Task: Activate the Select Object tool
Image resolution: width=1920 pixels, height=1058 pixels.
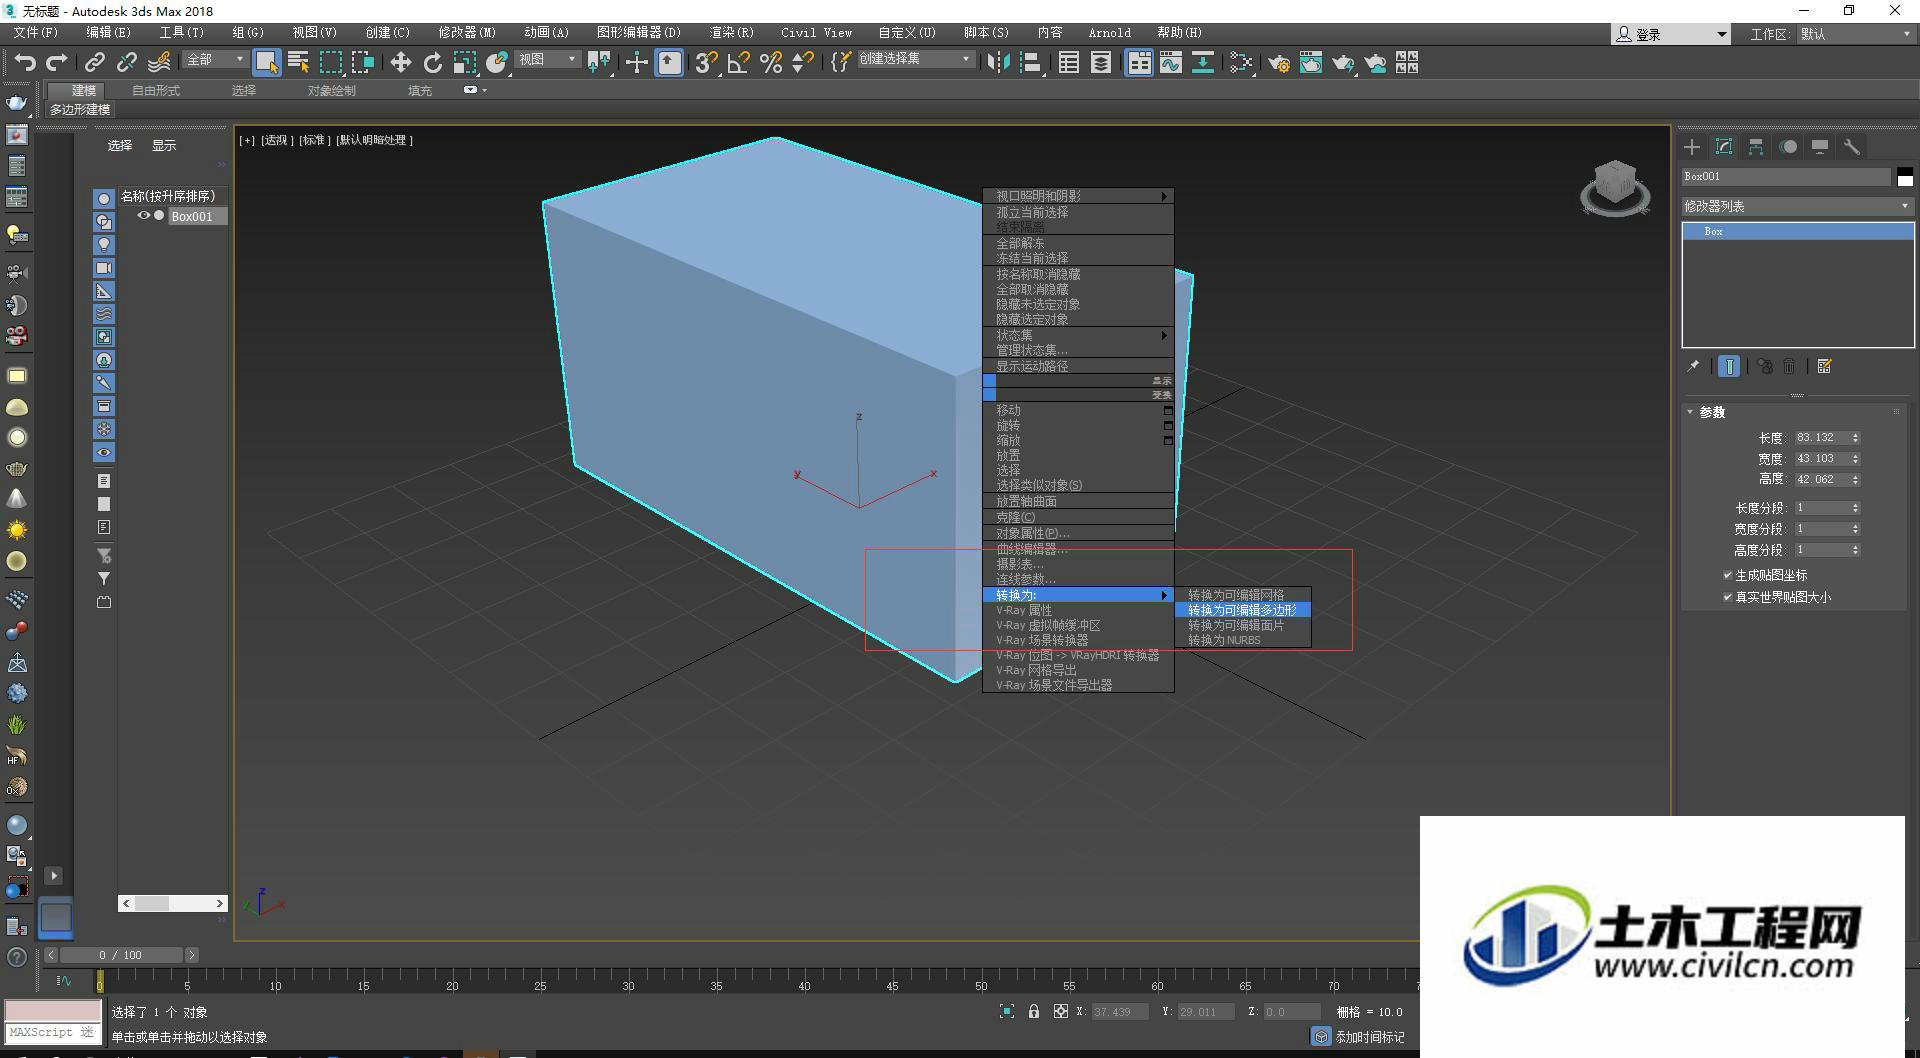Action: coord(266,63)
